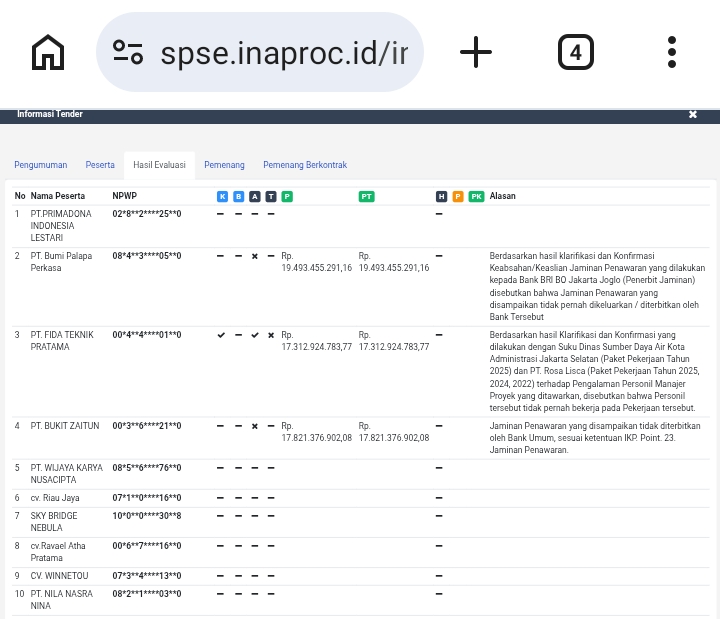Click NPWP 07*3**4****13**0
The image size is (720, 619).
[146, 576]
